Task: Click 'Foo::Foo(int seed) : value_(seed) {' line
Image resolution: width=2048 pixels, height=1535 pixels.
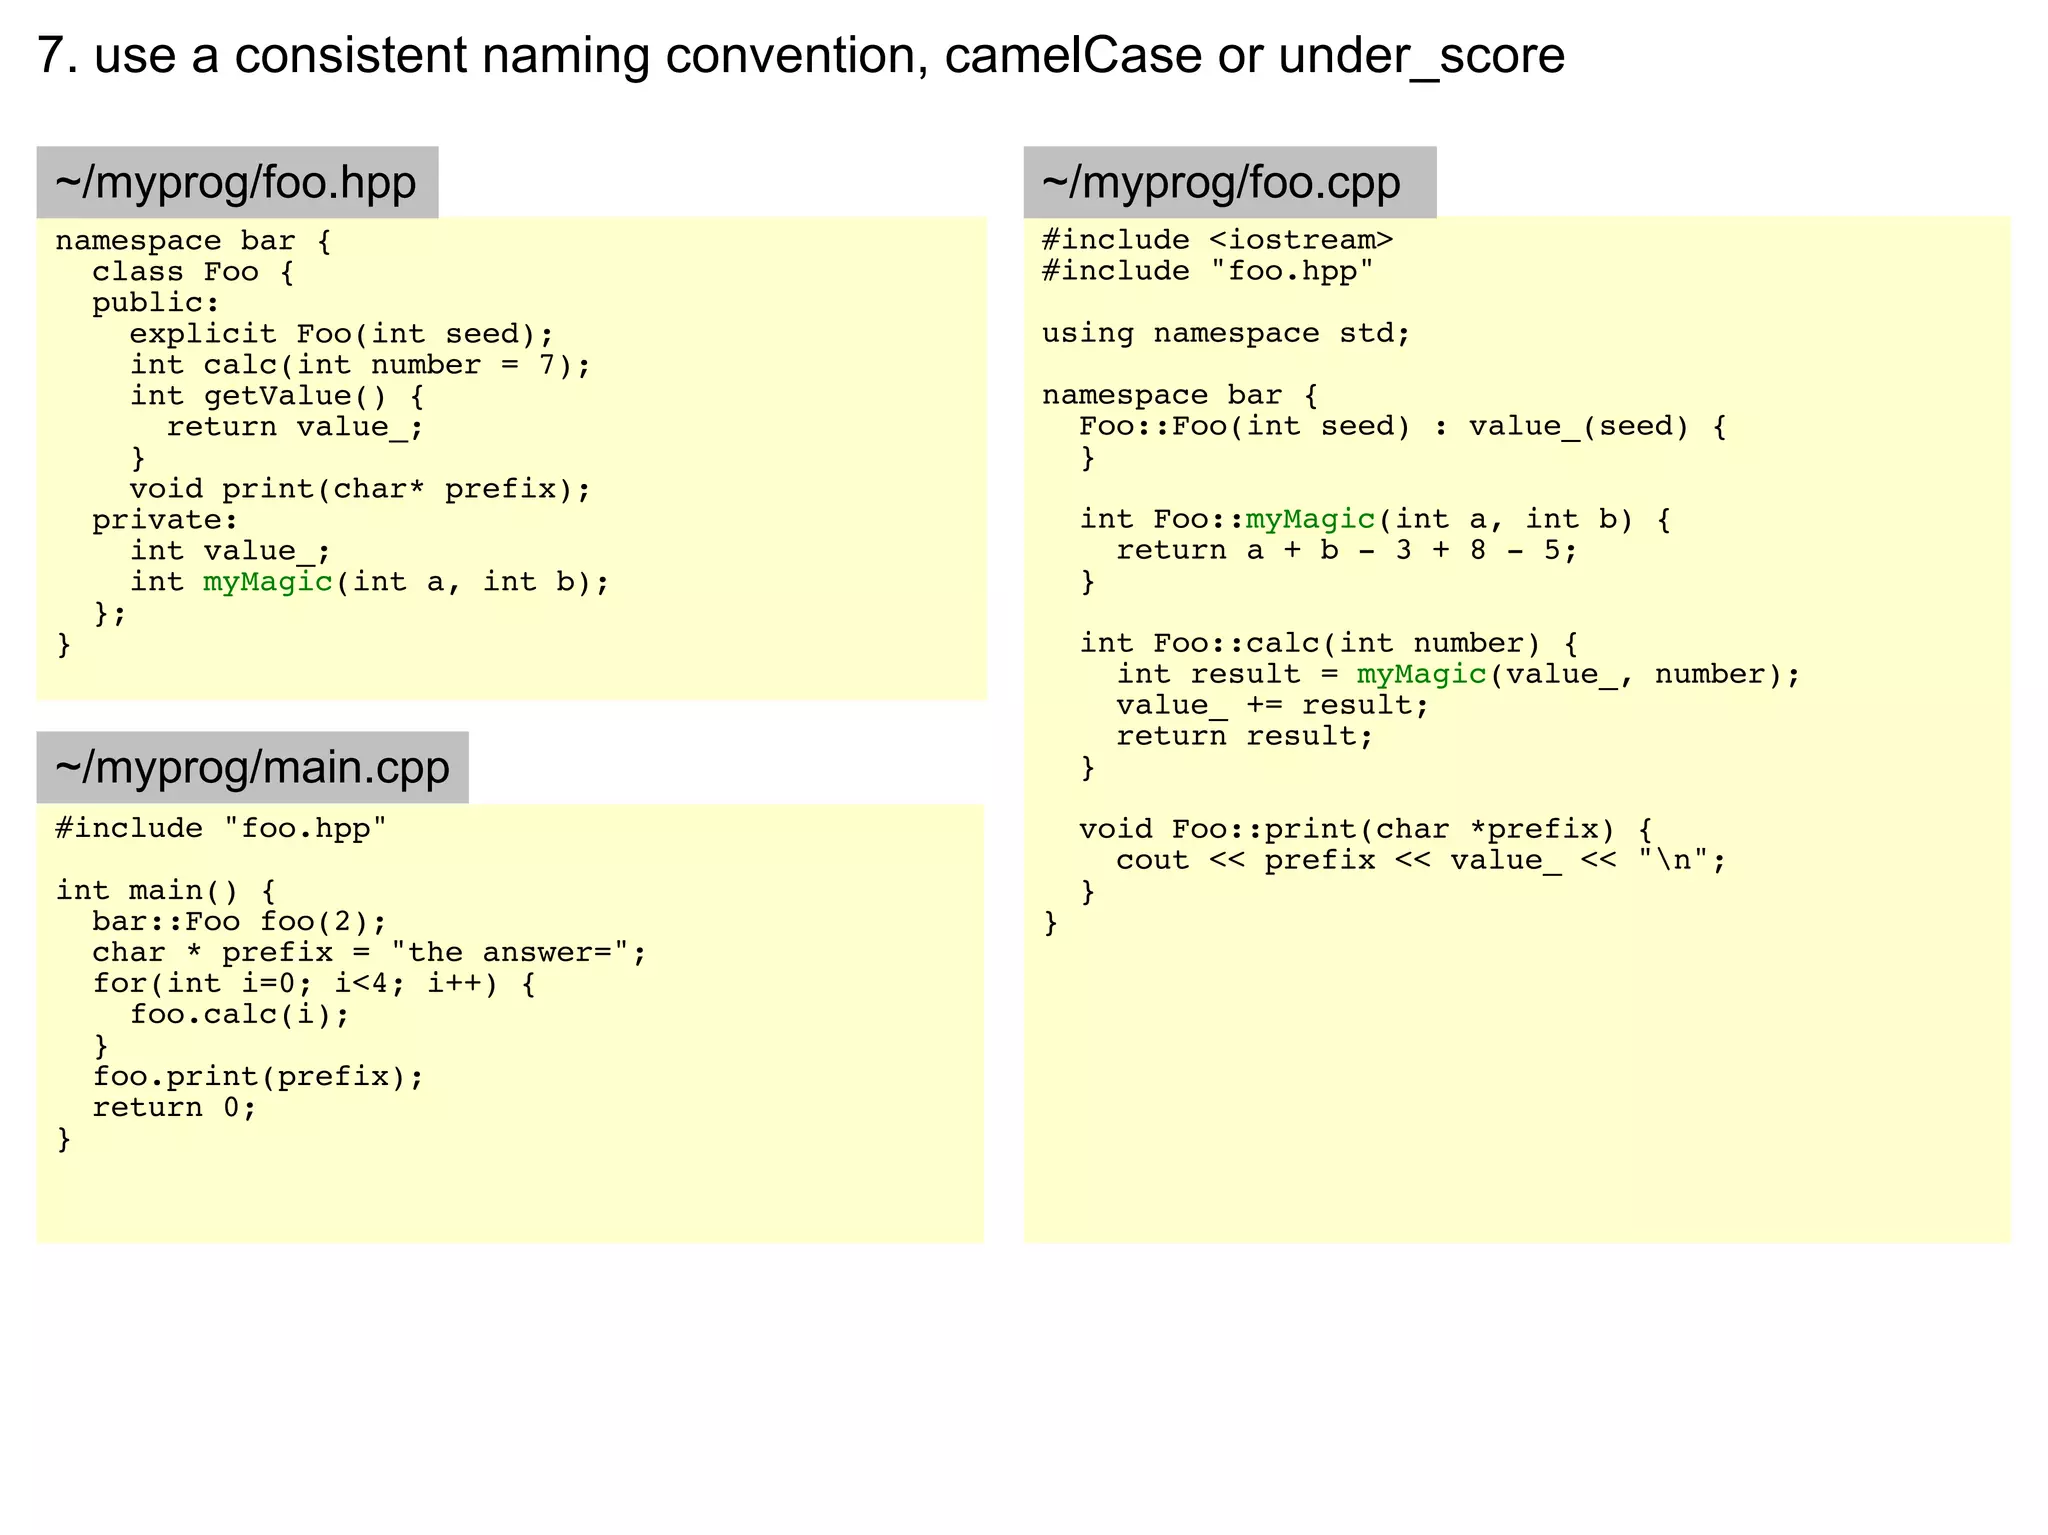Action: tap(1403, 427)
